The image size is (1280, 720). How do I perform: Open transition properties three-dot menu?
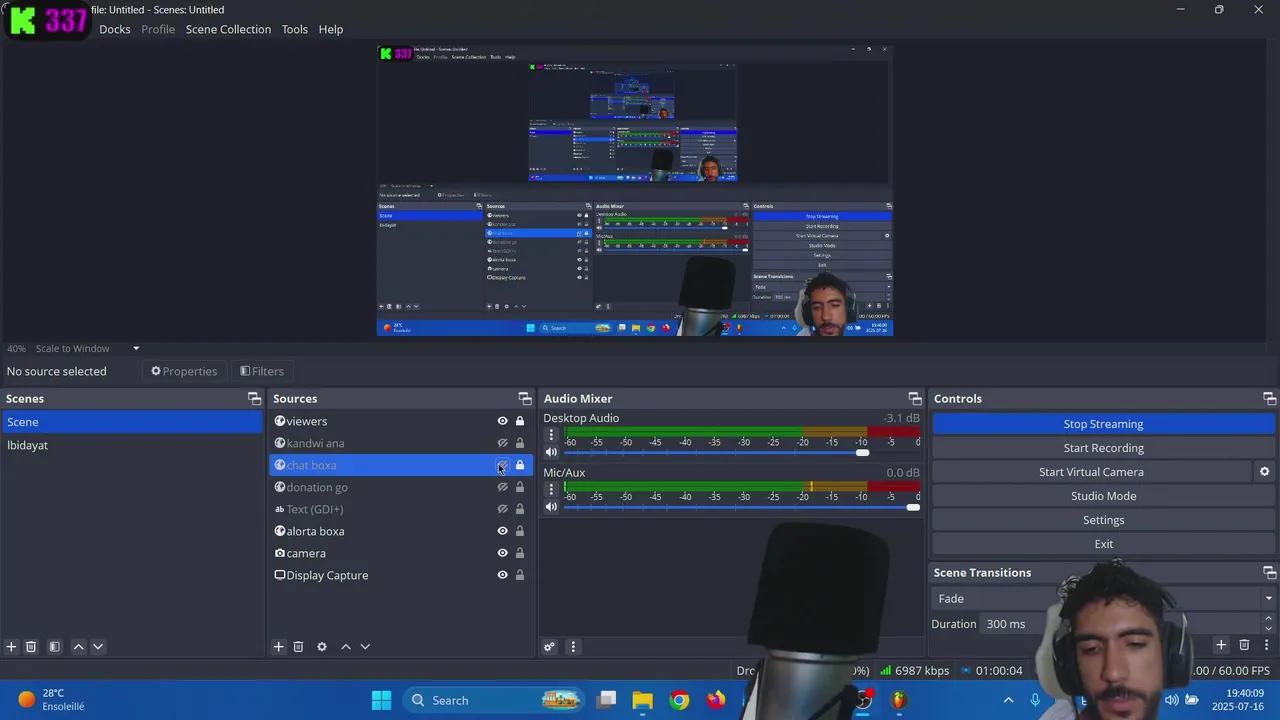click(x=1267, y=646)
